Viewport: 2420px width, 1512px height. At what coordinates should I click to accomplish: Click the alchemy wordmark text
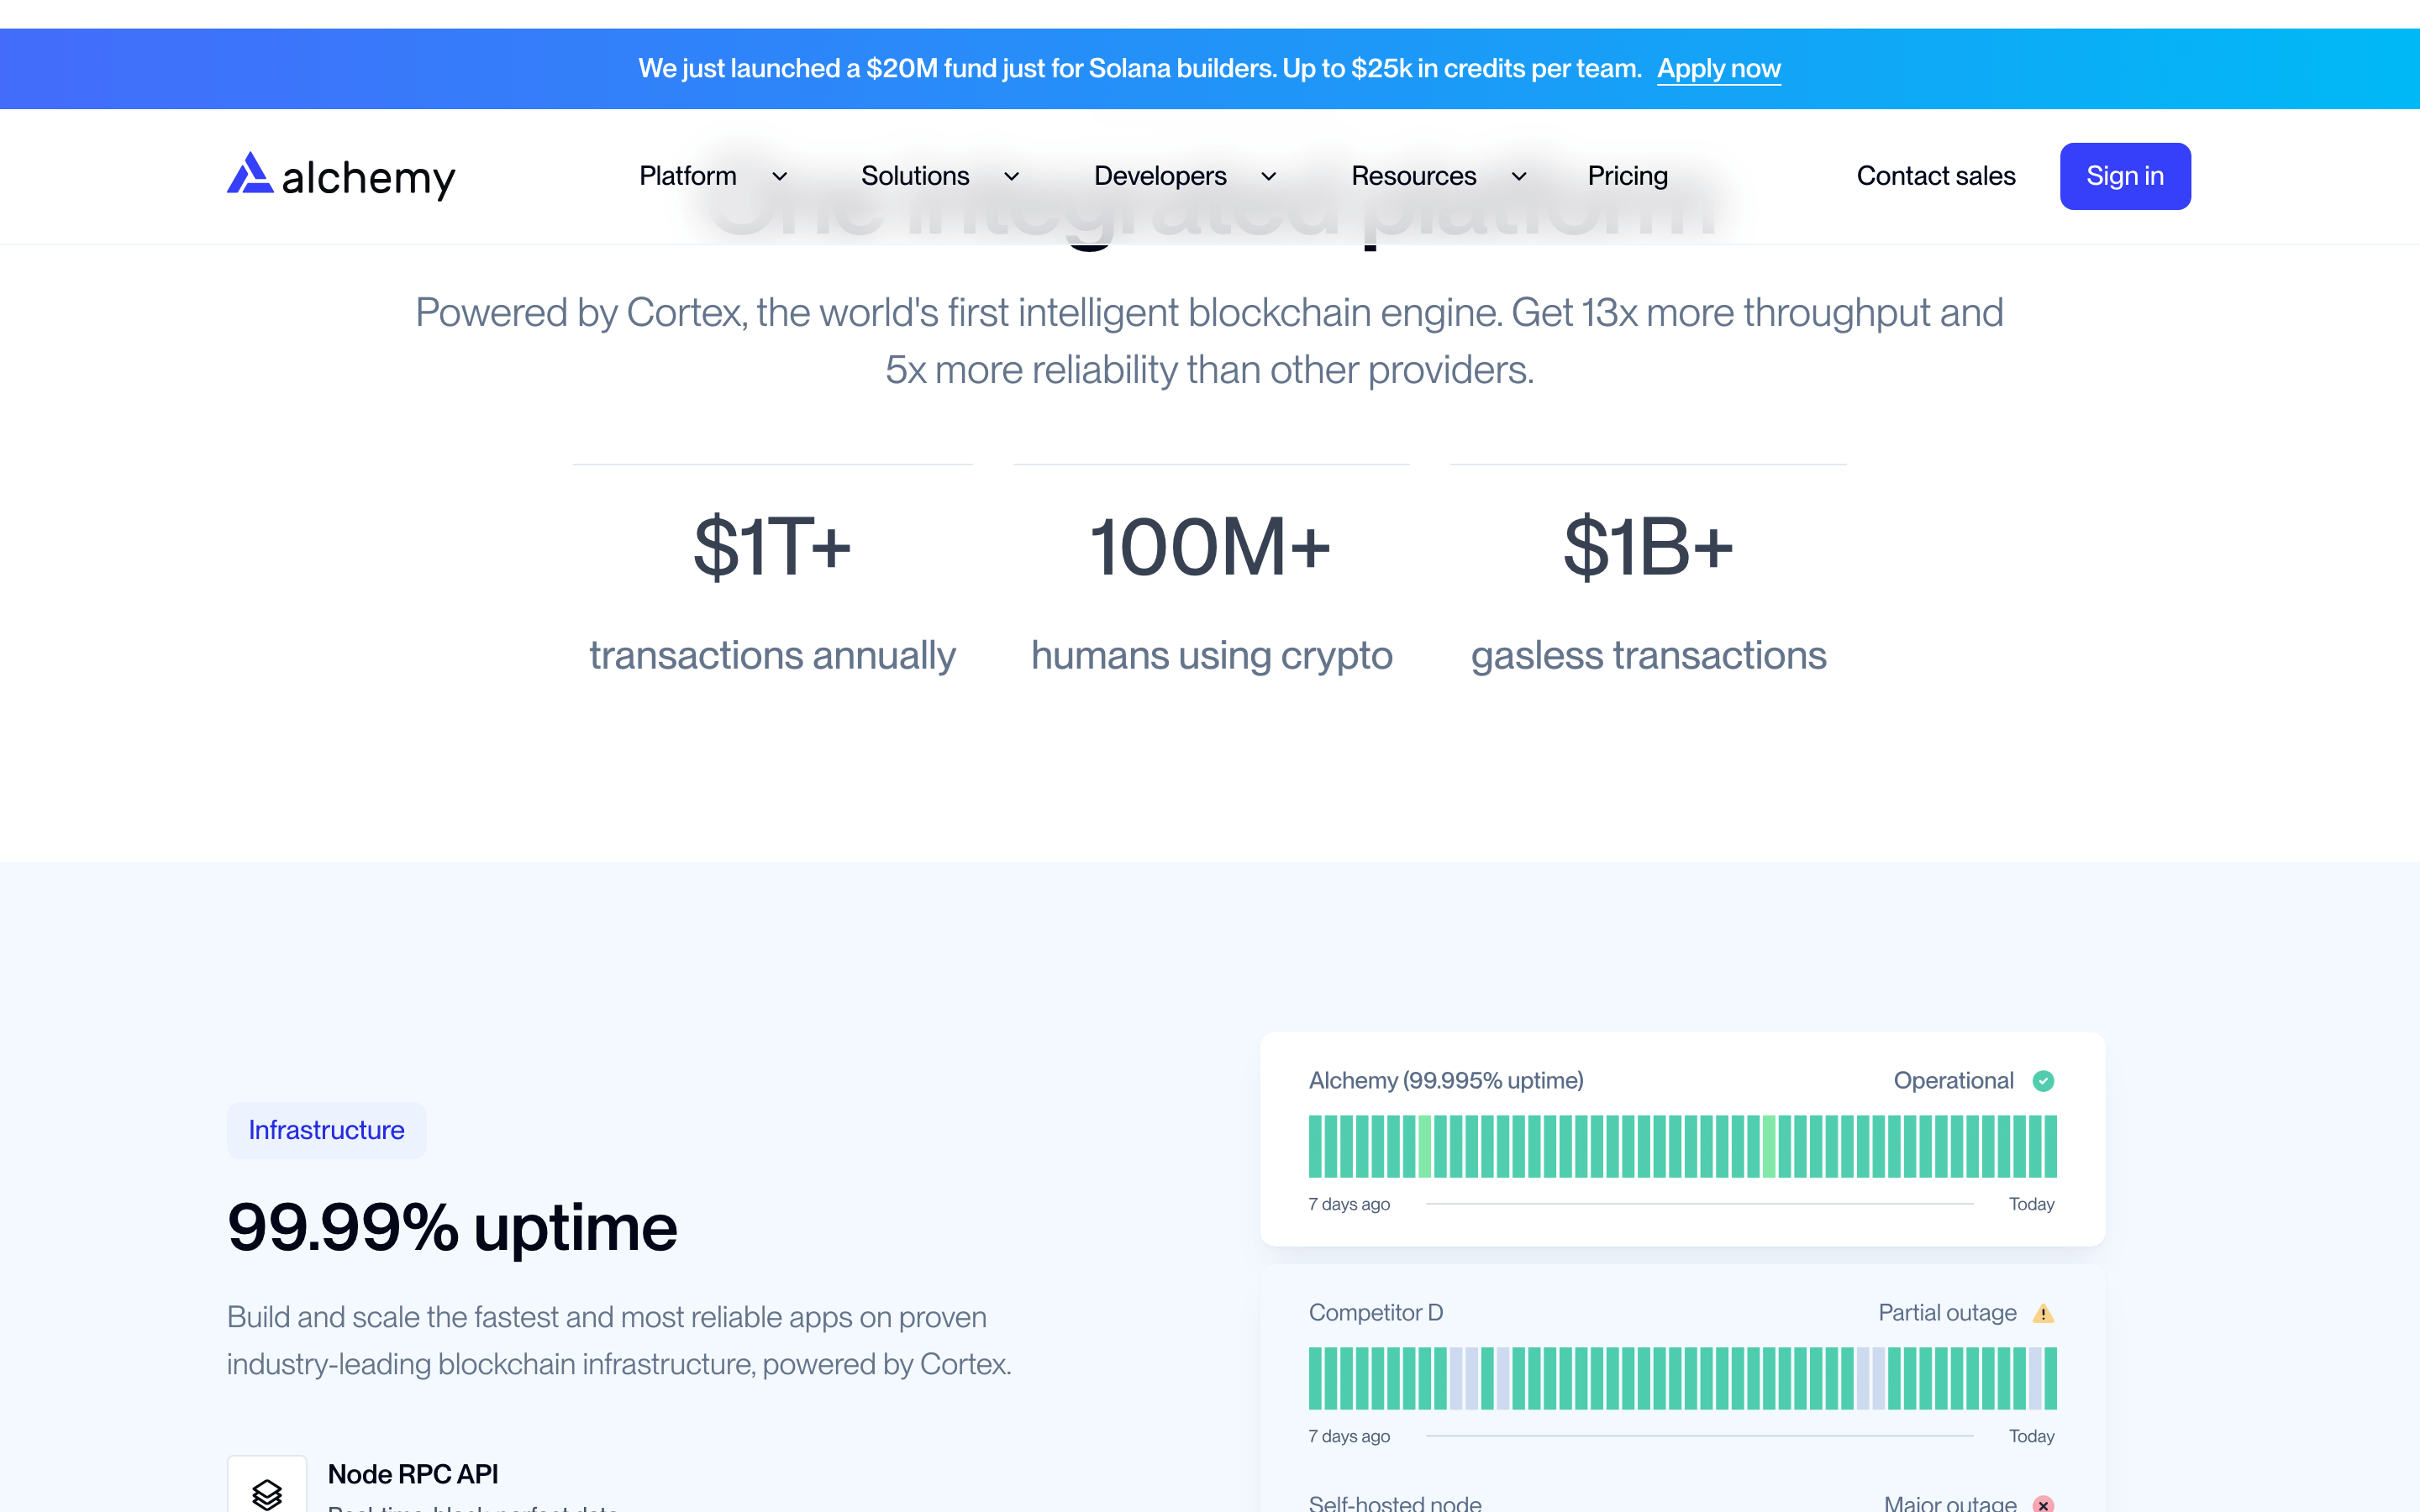(368, 178)
